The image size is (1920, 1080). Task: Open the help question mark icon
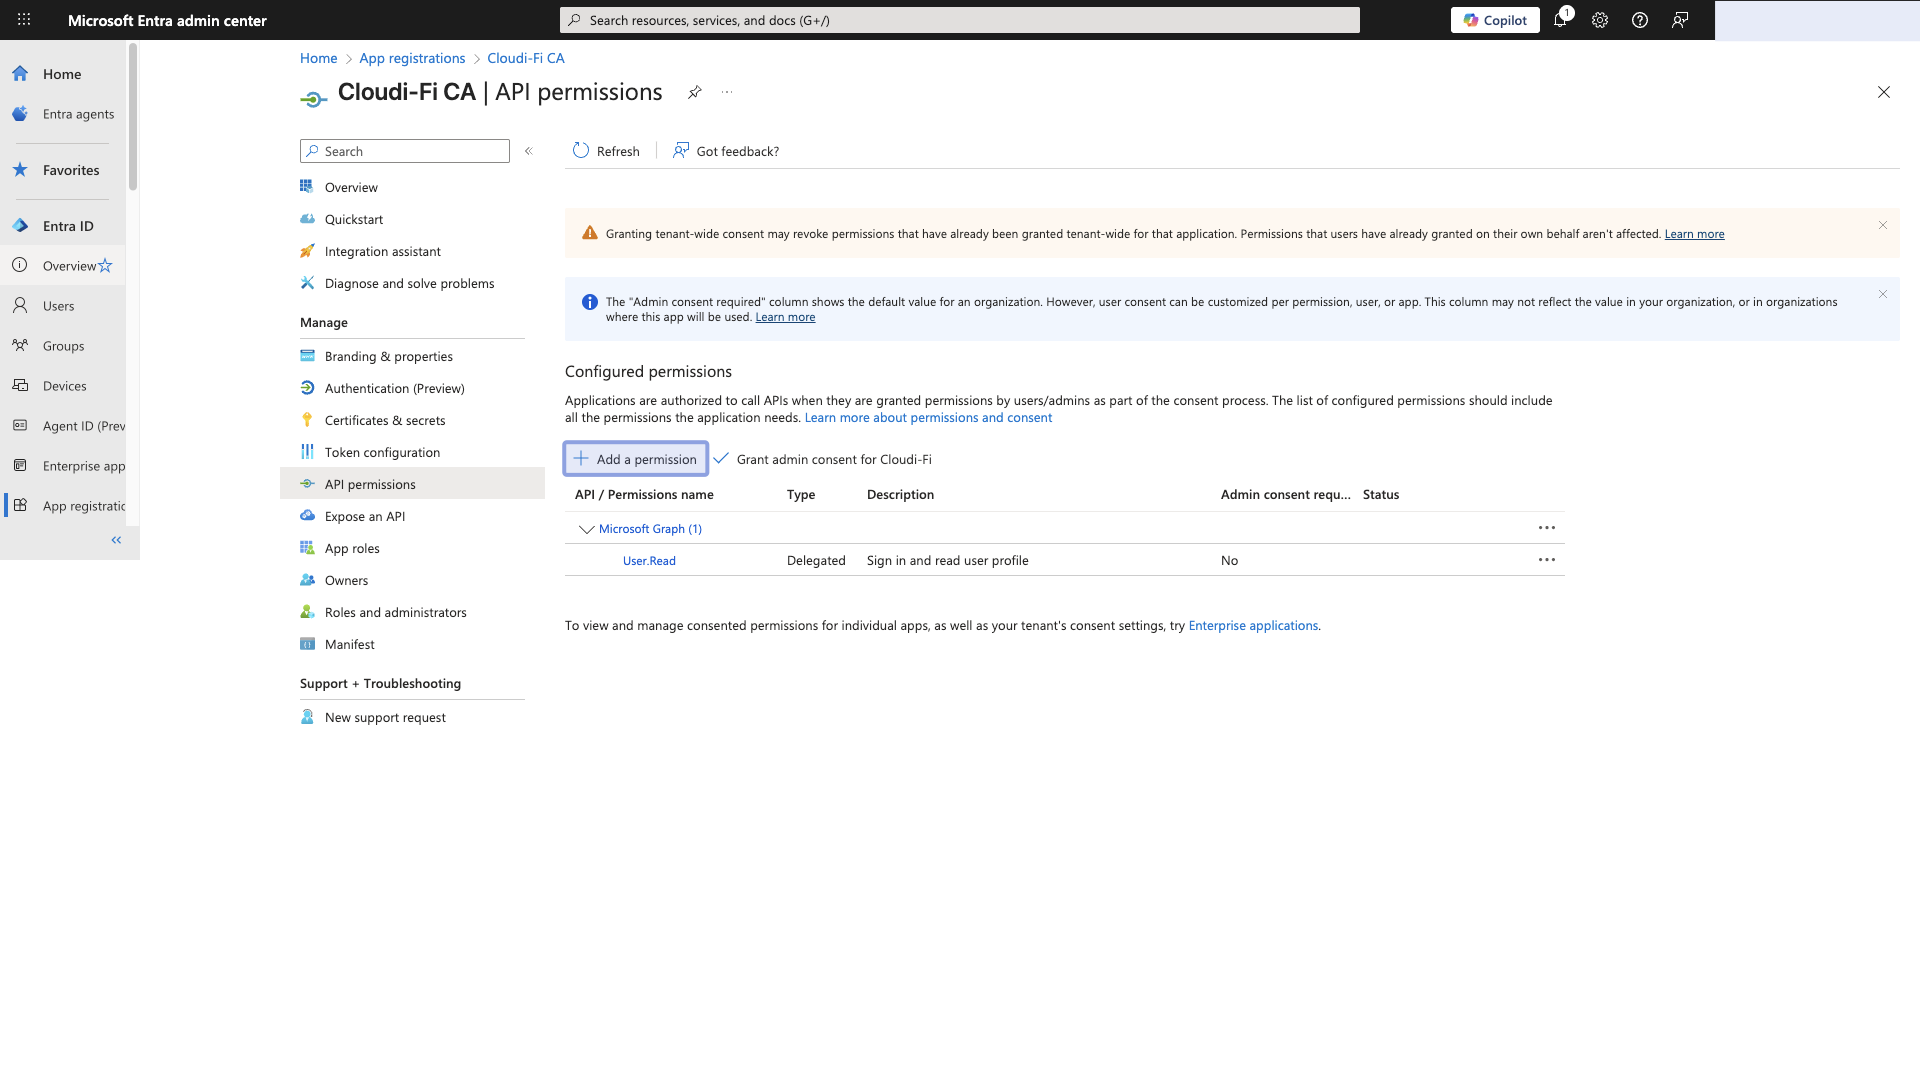click(x=1639, y=20)
